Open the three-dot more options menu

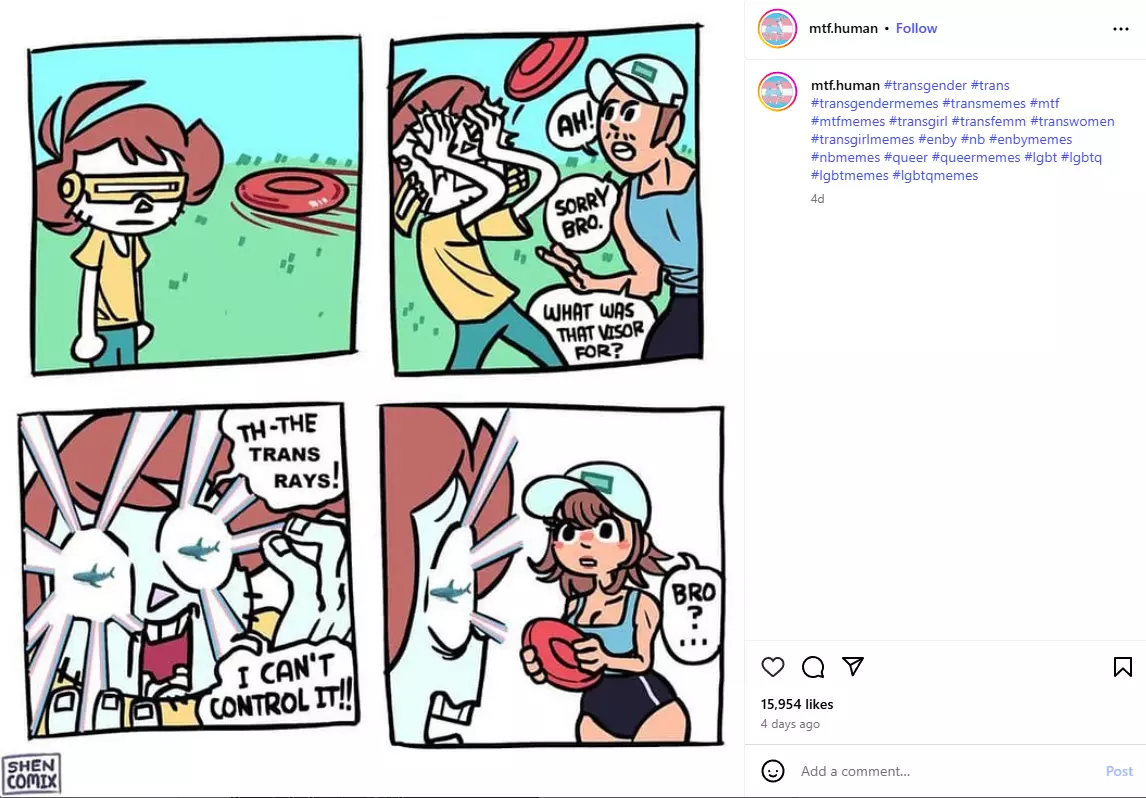tap(1120, 28)
